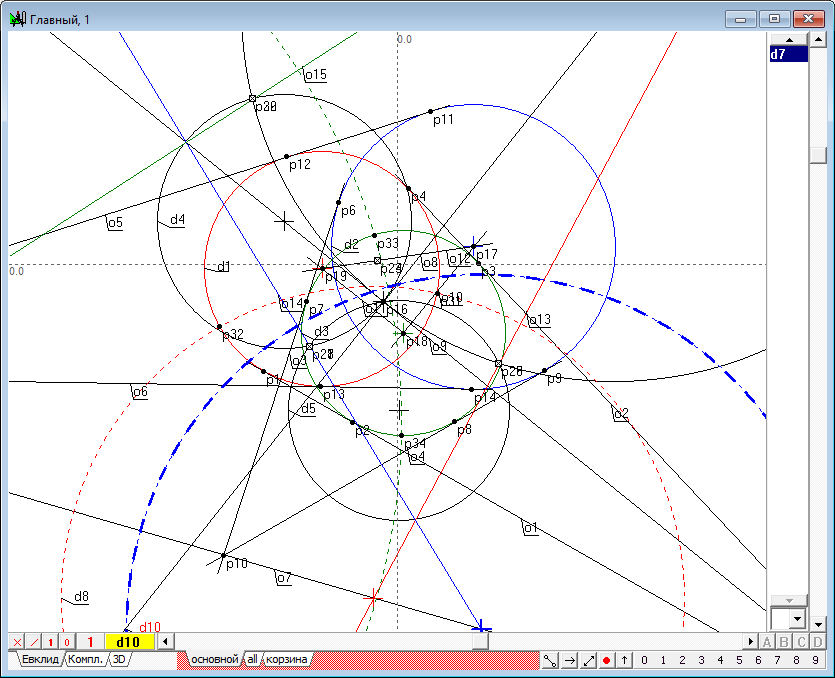Select the segment with endpoints tool
Screen dimensions: 835x678
click(x=550, y=660)
